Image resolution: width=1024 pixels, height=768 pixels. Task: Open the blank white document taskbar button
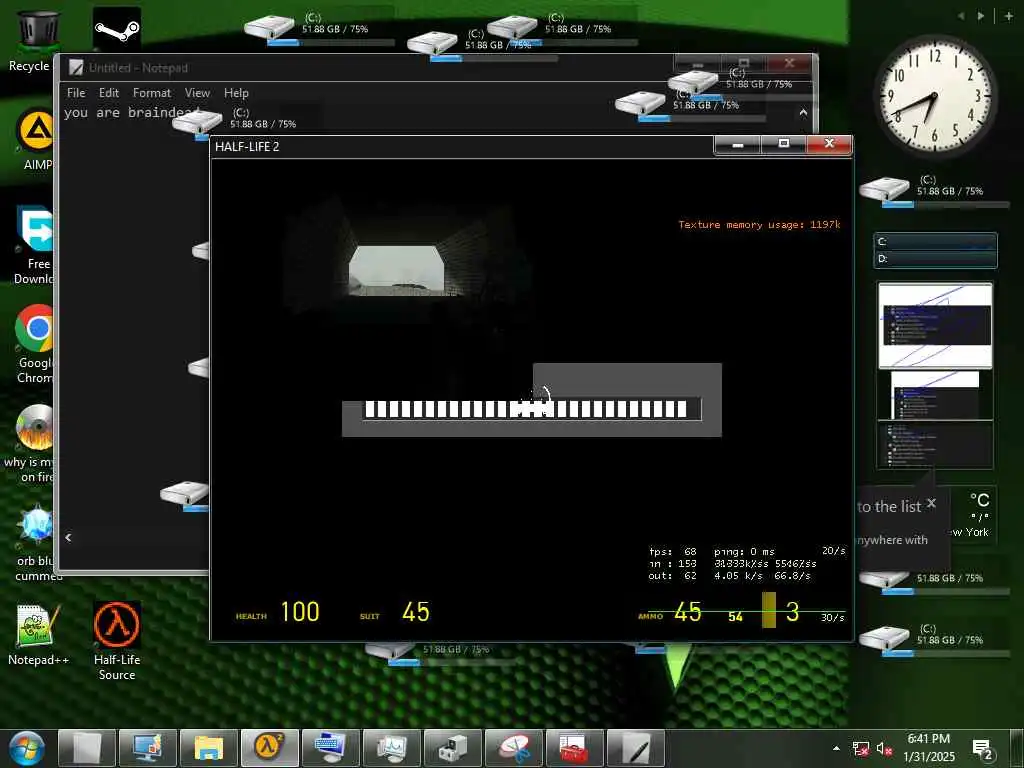coord(87,748)
